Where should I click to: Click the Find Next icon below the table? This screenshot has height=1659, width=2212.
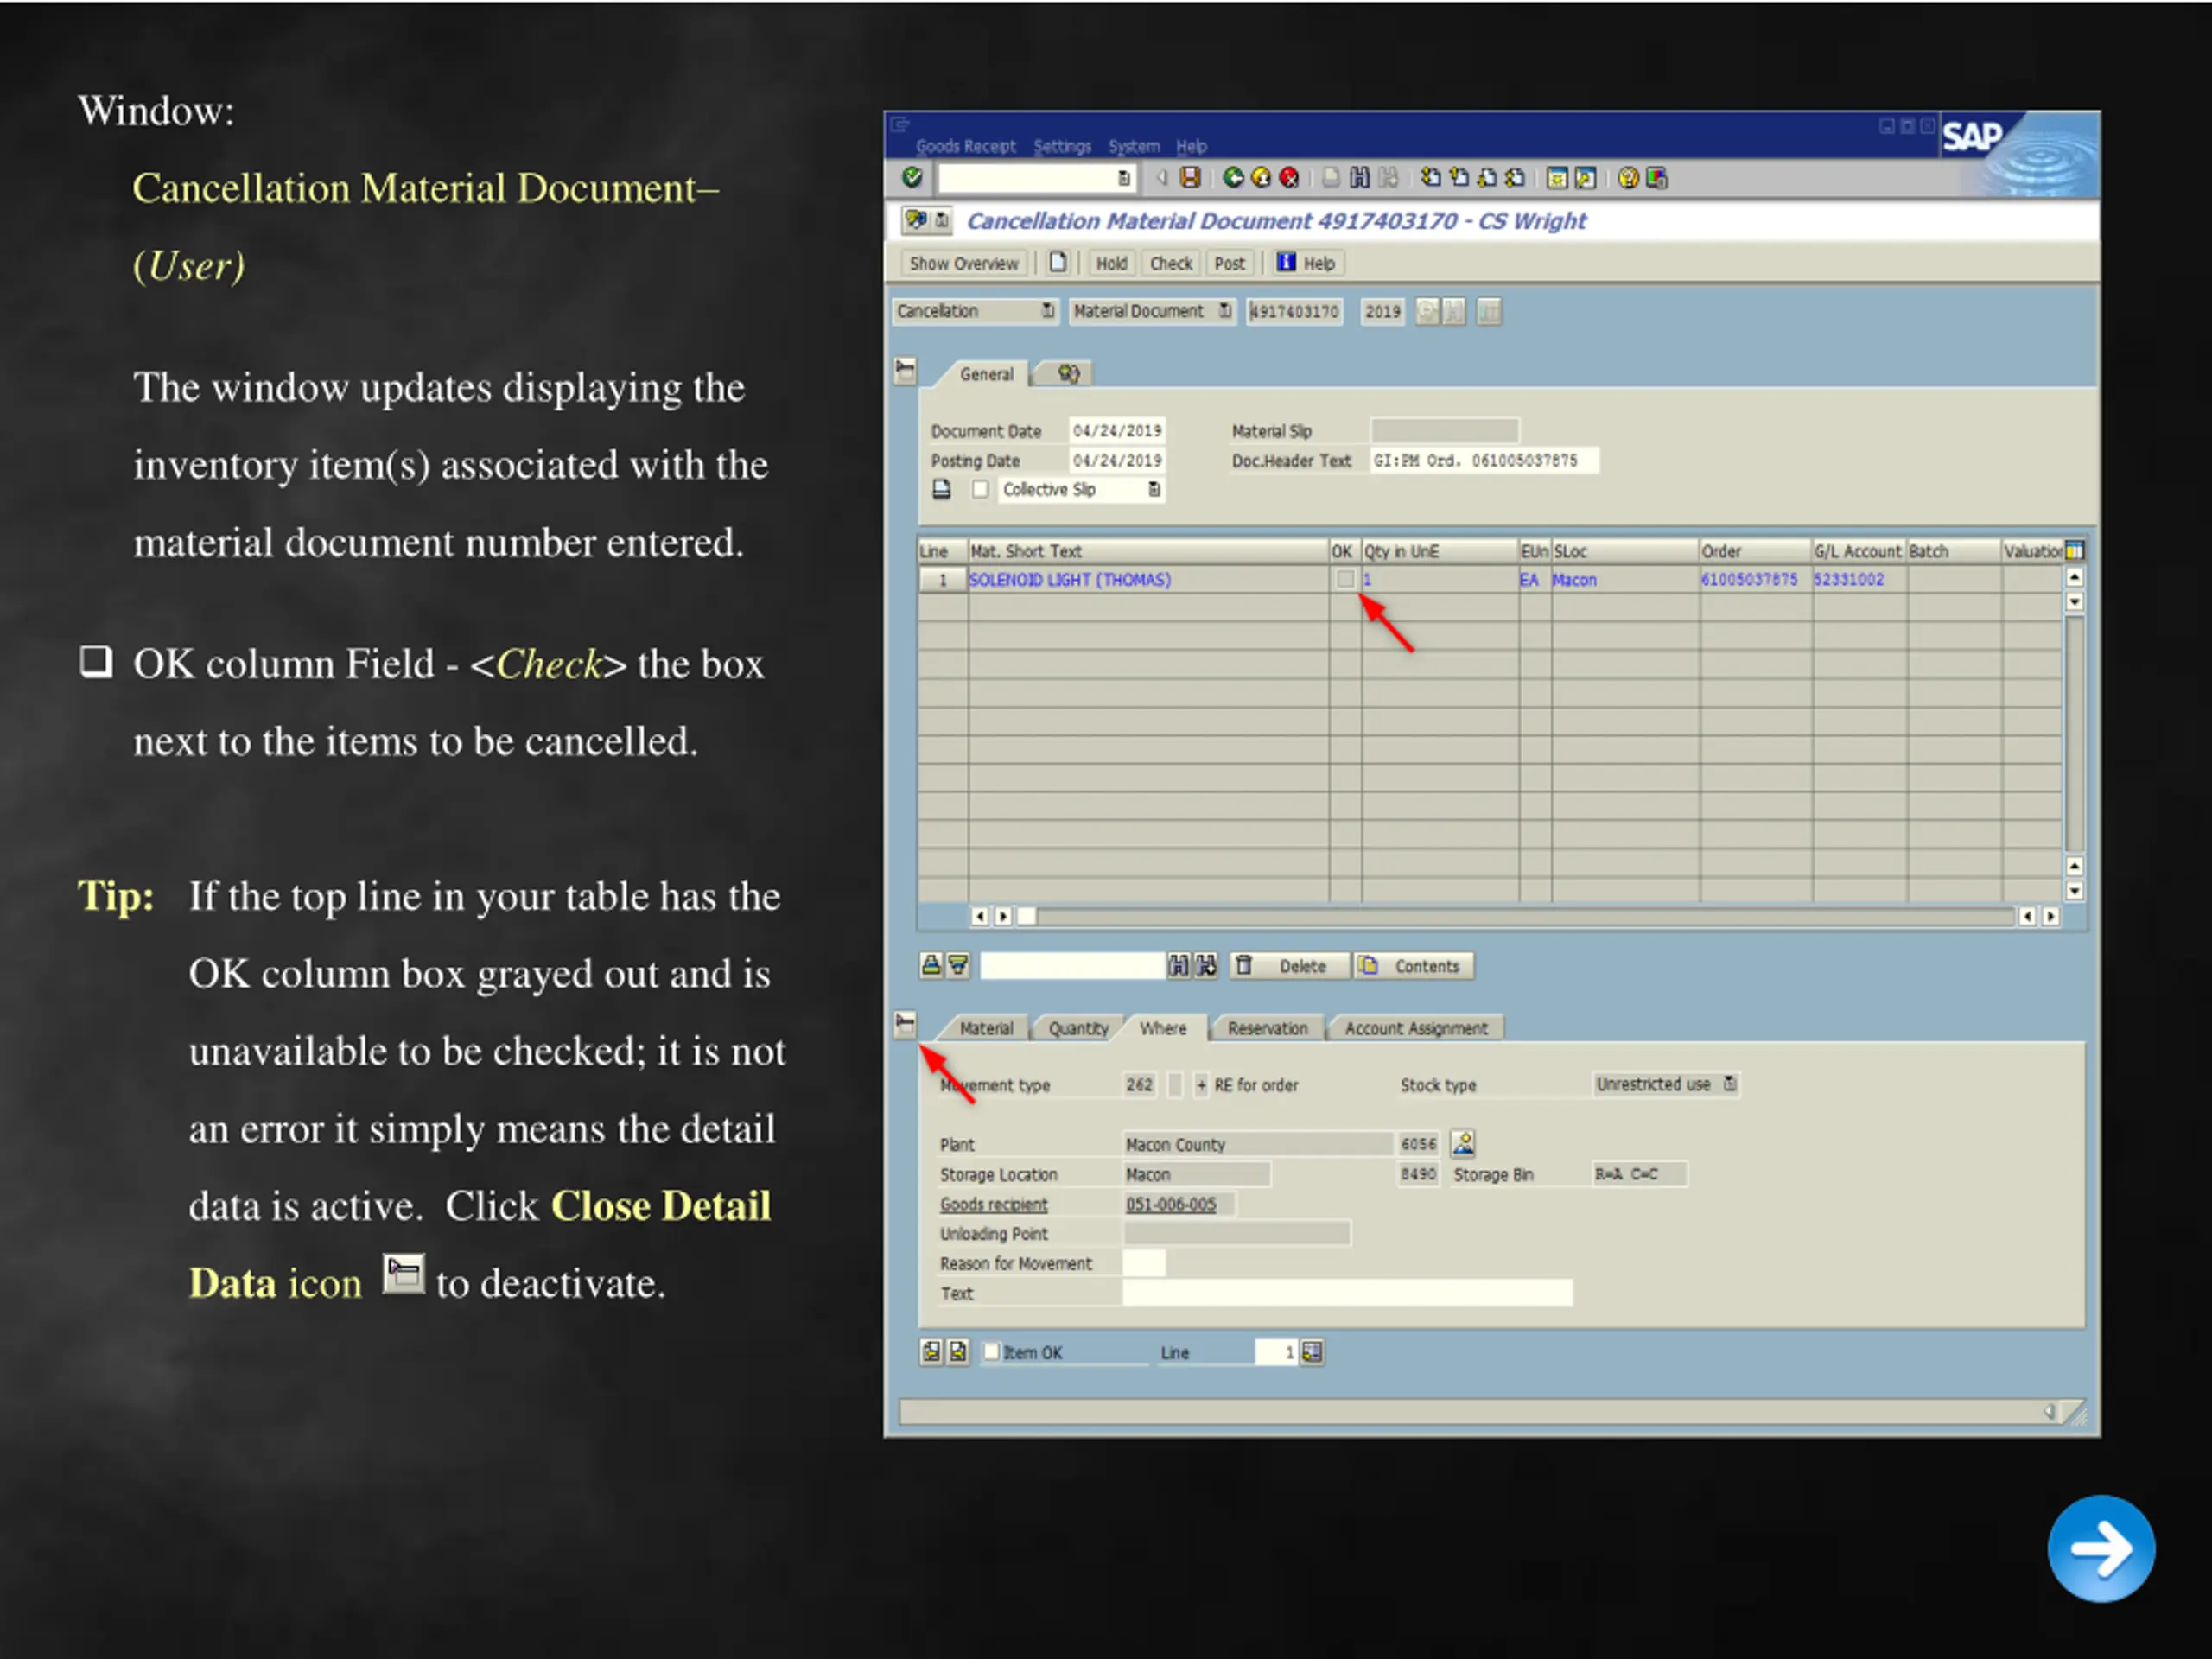pos(1207,965)
